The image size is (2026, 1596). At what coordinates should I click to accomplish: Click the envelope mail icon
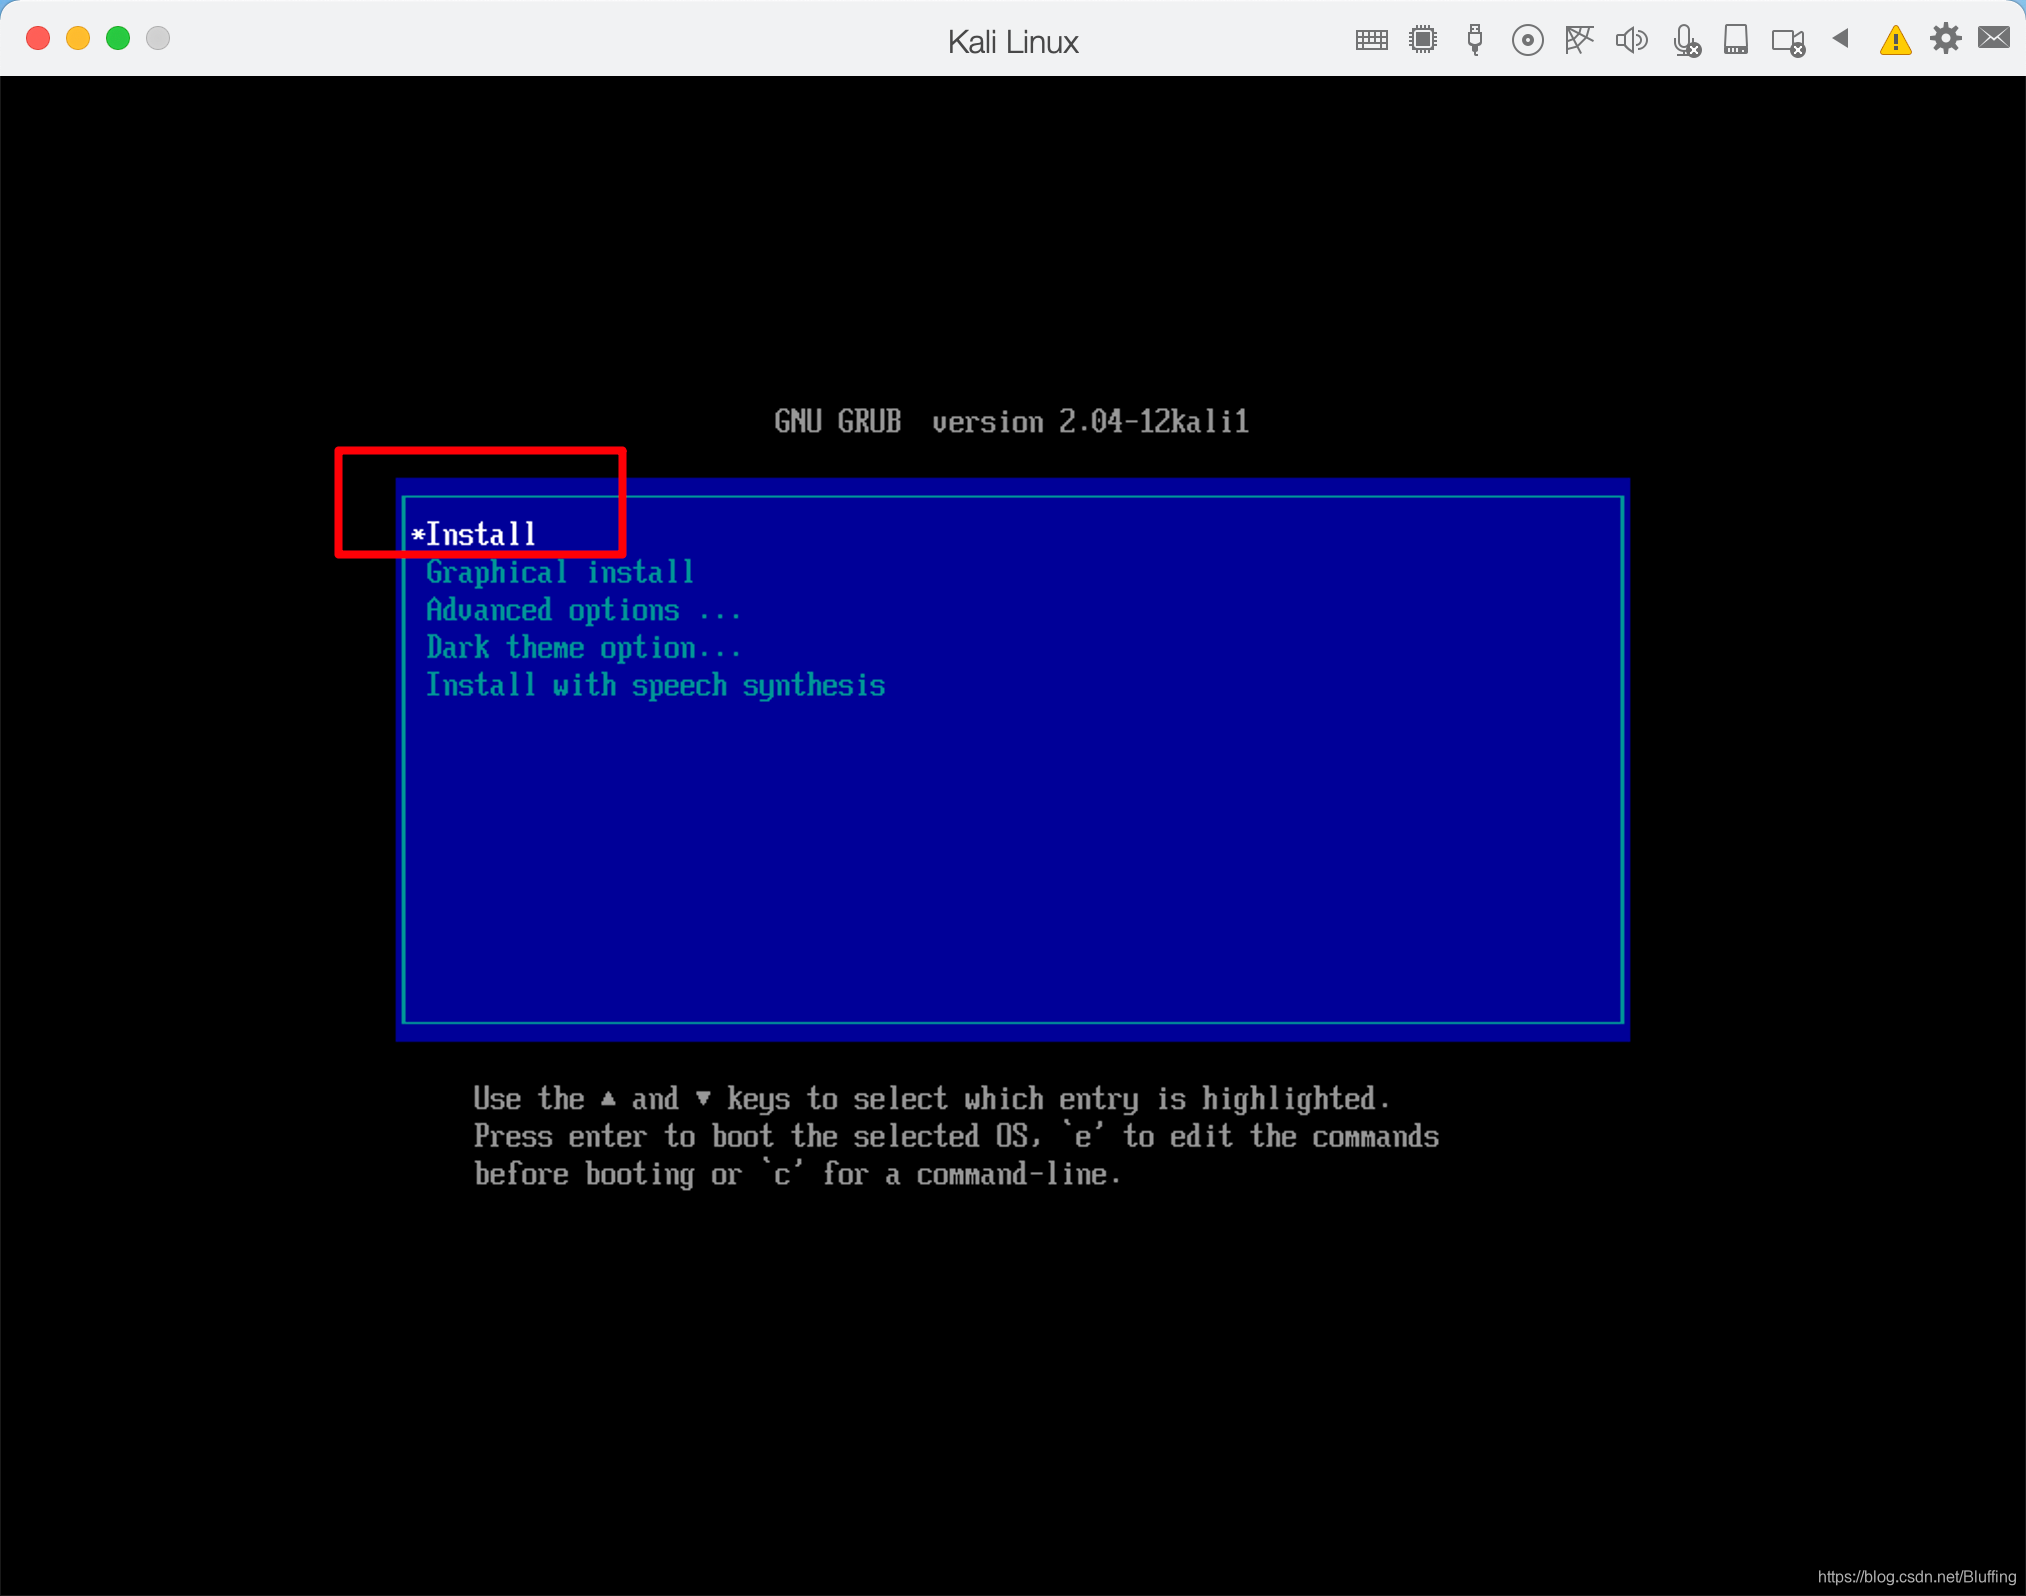pos(1993,38)
